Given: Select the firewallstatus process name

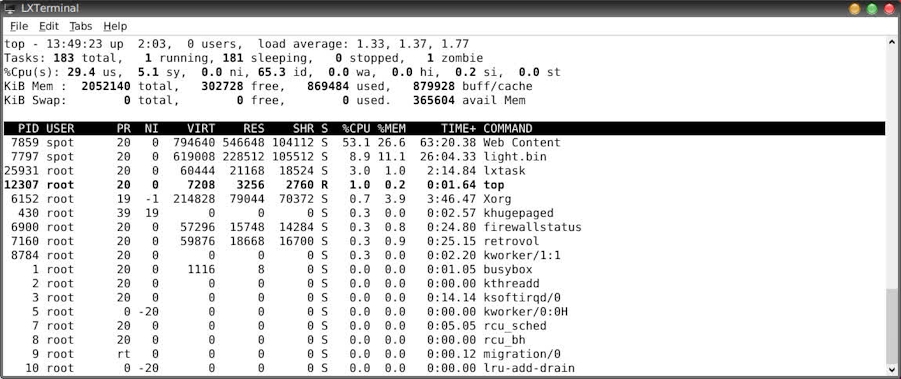Looking at the screenshot, I should (x=533, y=227).
